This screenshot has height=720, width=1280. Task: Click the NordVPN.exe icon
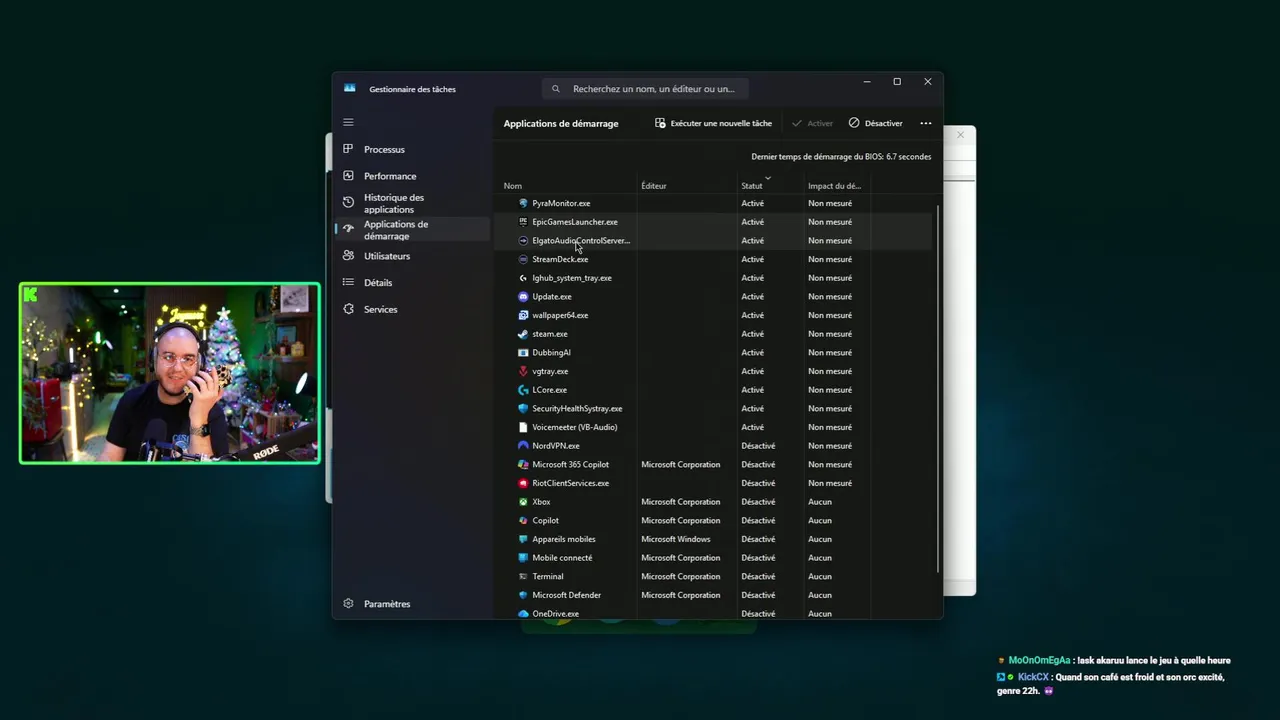[x=523, y=446]
